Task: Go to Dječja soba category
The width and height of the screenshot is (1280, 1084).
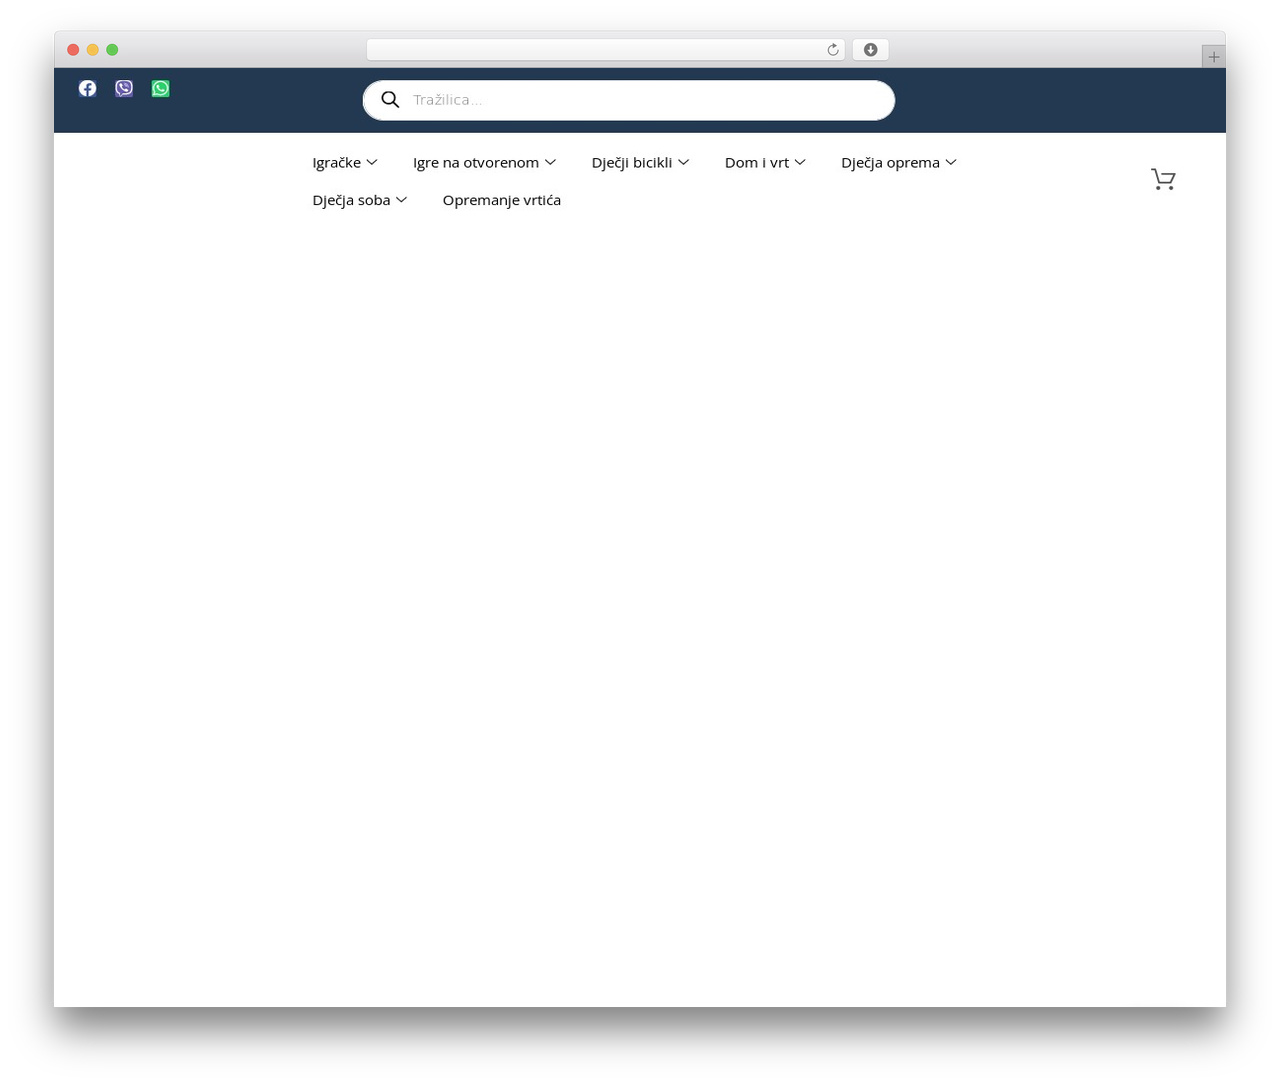Action: coord(351,200)
